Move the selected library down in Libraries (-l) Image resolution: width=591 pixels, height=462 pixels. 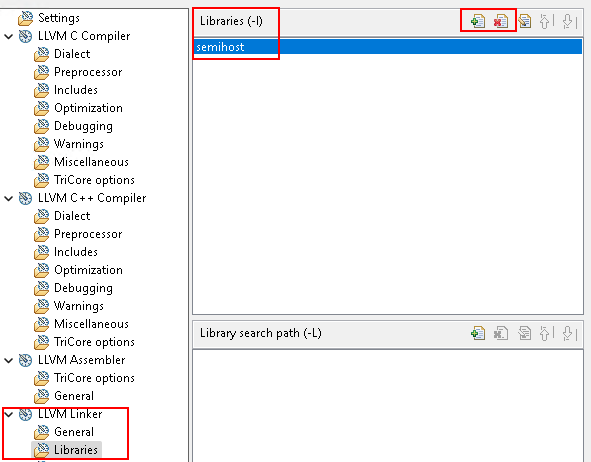[x=569, y=21]
